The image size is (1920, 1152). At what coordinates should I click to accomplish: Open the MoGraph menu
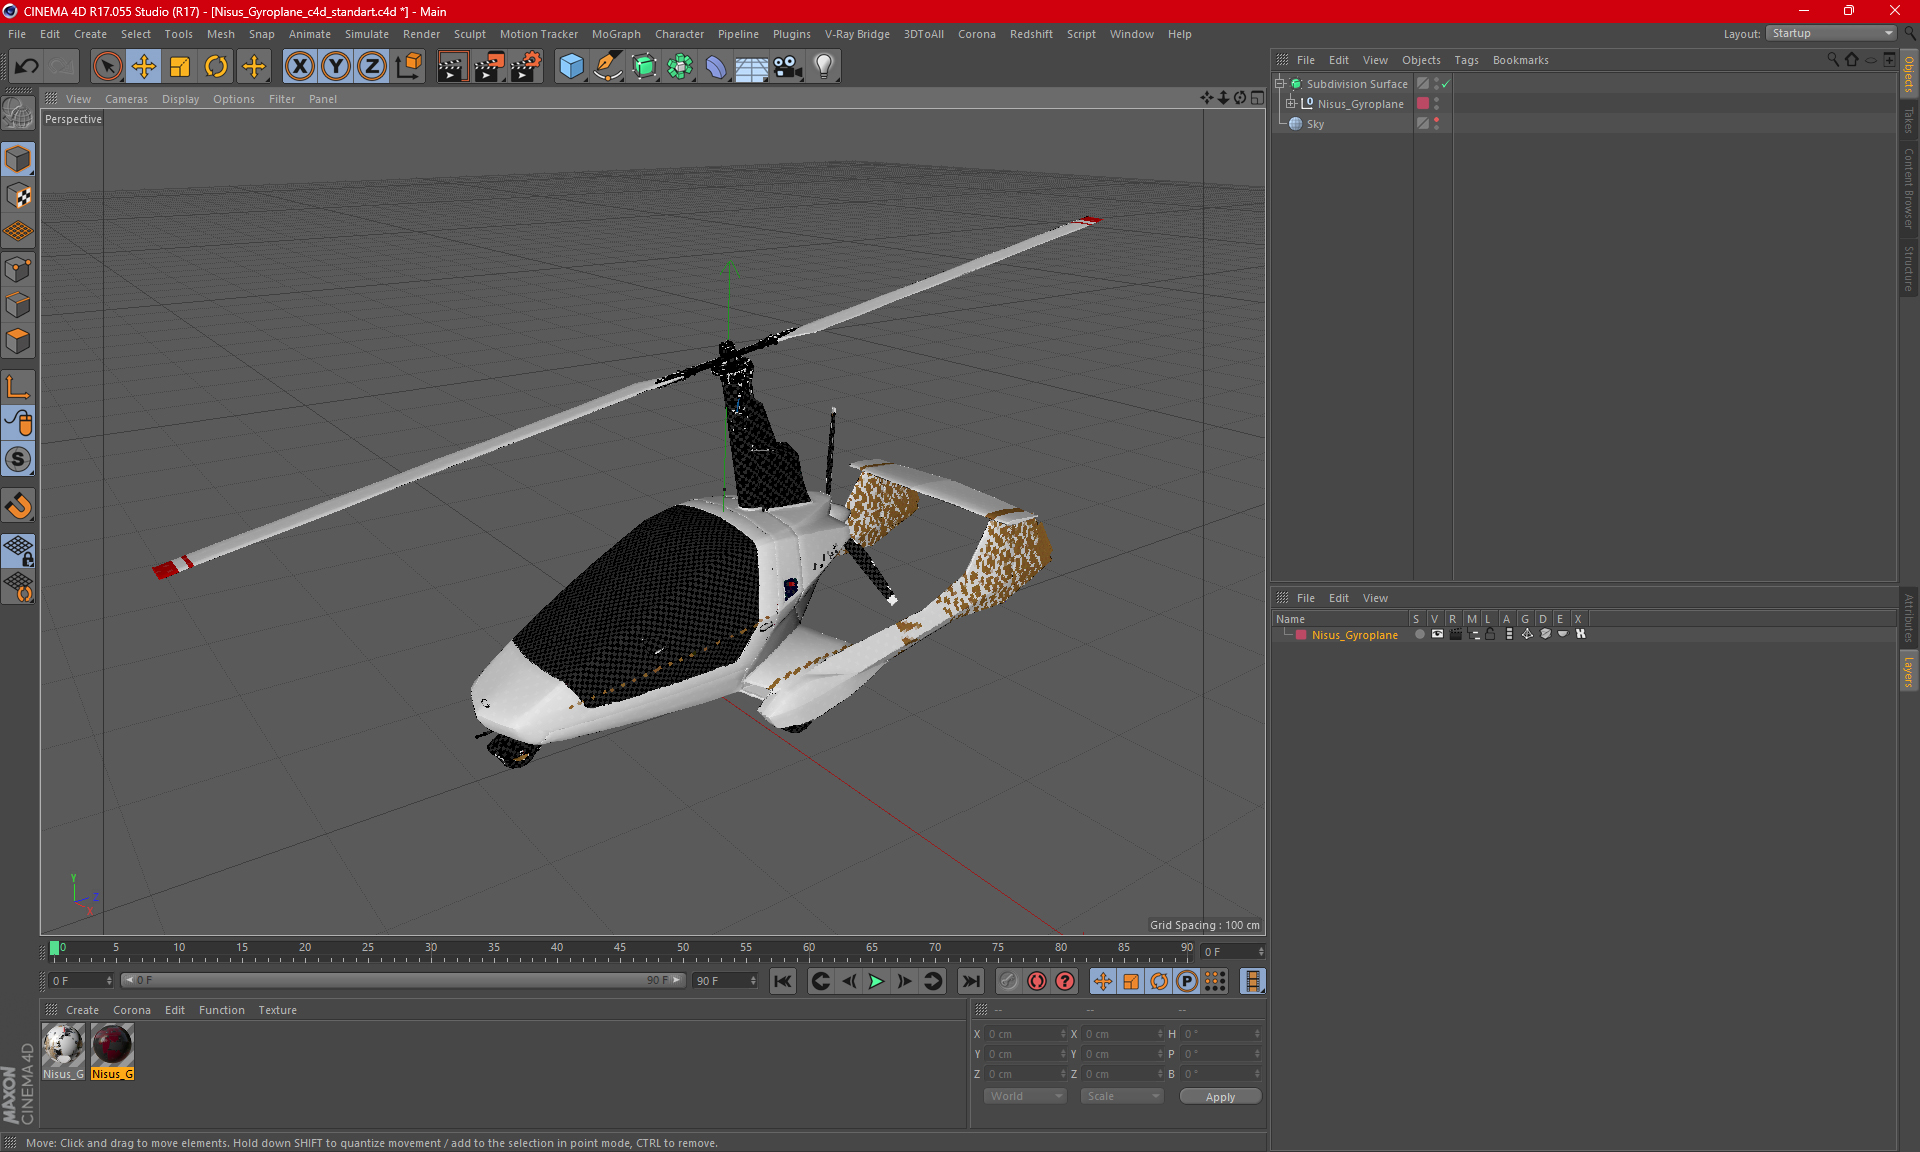pos(615,34)
